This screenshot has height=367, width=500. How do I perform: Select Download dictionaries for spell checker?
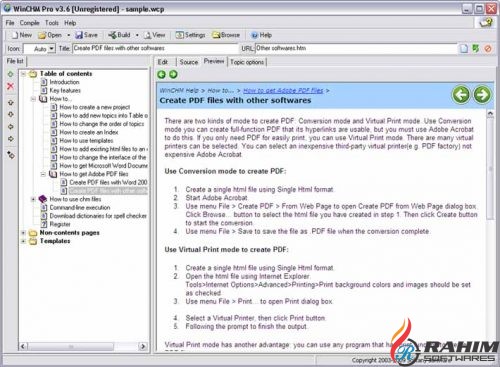click(x=98, y=216)
